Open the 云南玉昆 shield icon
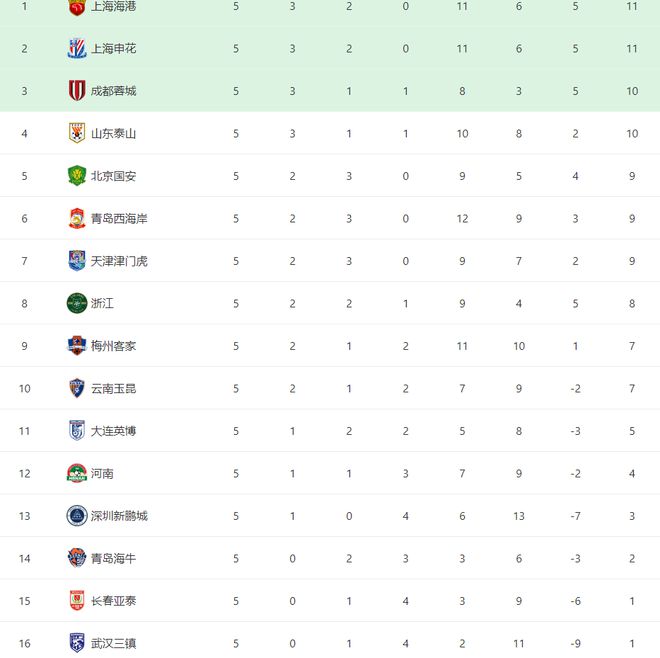Image resolution: width=660 pixels, height=658 pixels. tap(77, 388)
